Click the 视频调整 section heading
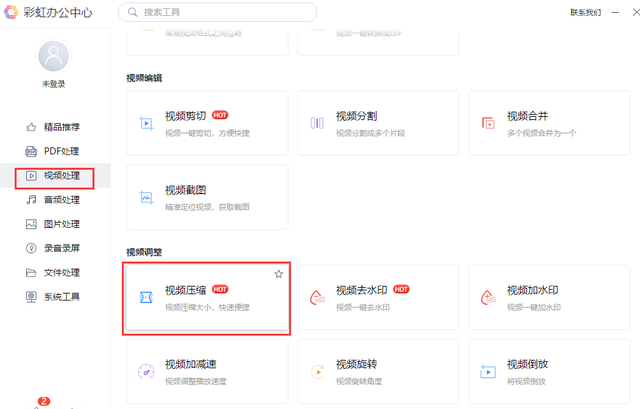This screenshot has width=640, height=409. 144,252
